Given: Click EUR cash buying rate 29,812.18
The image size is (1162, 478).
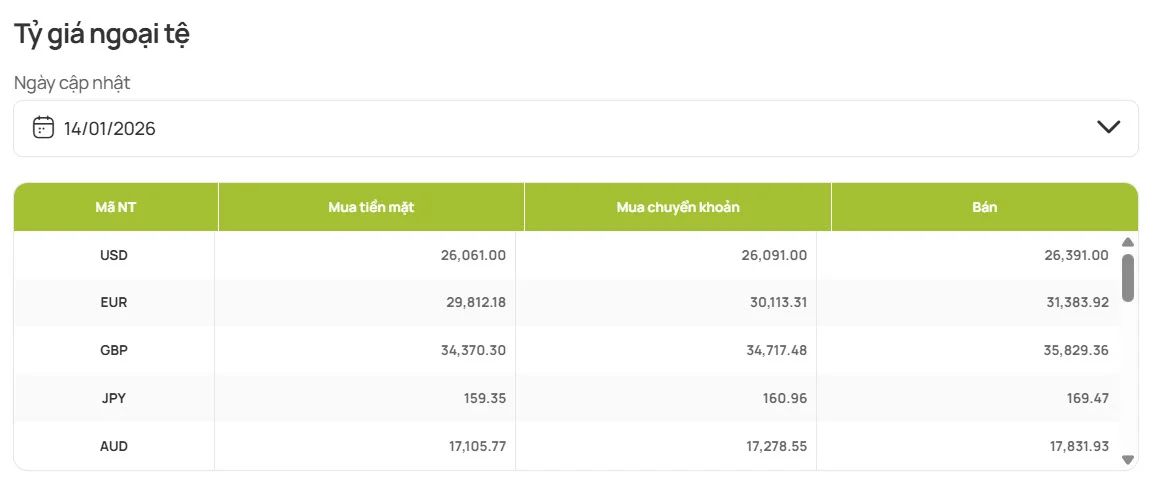Looking at the screenshot, I should pyautogui.click(x=472, y=302).
